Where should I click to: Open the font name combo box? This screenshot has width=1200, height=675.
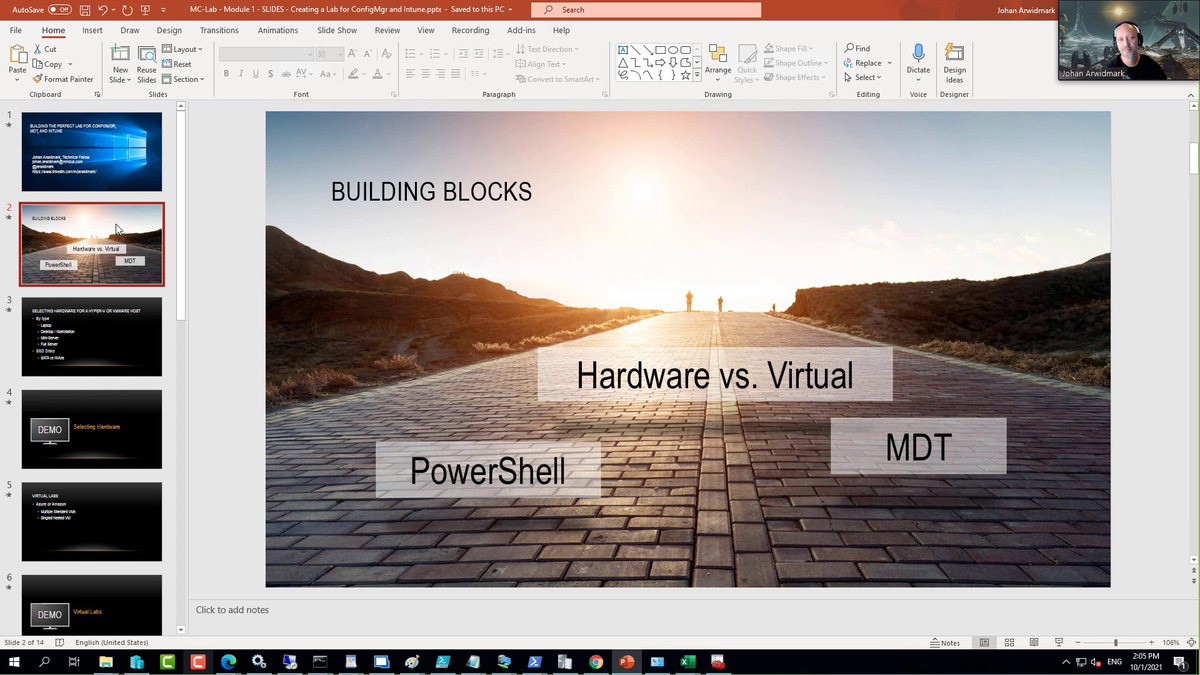coord(266,54)
